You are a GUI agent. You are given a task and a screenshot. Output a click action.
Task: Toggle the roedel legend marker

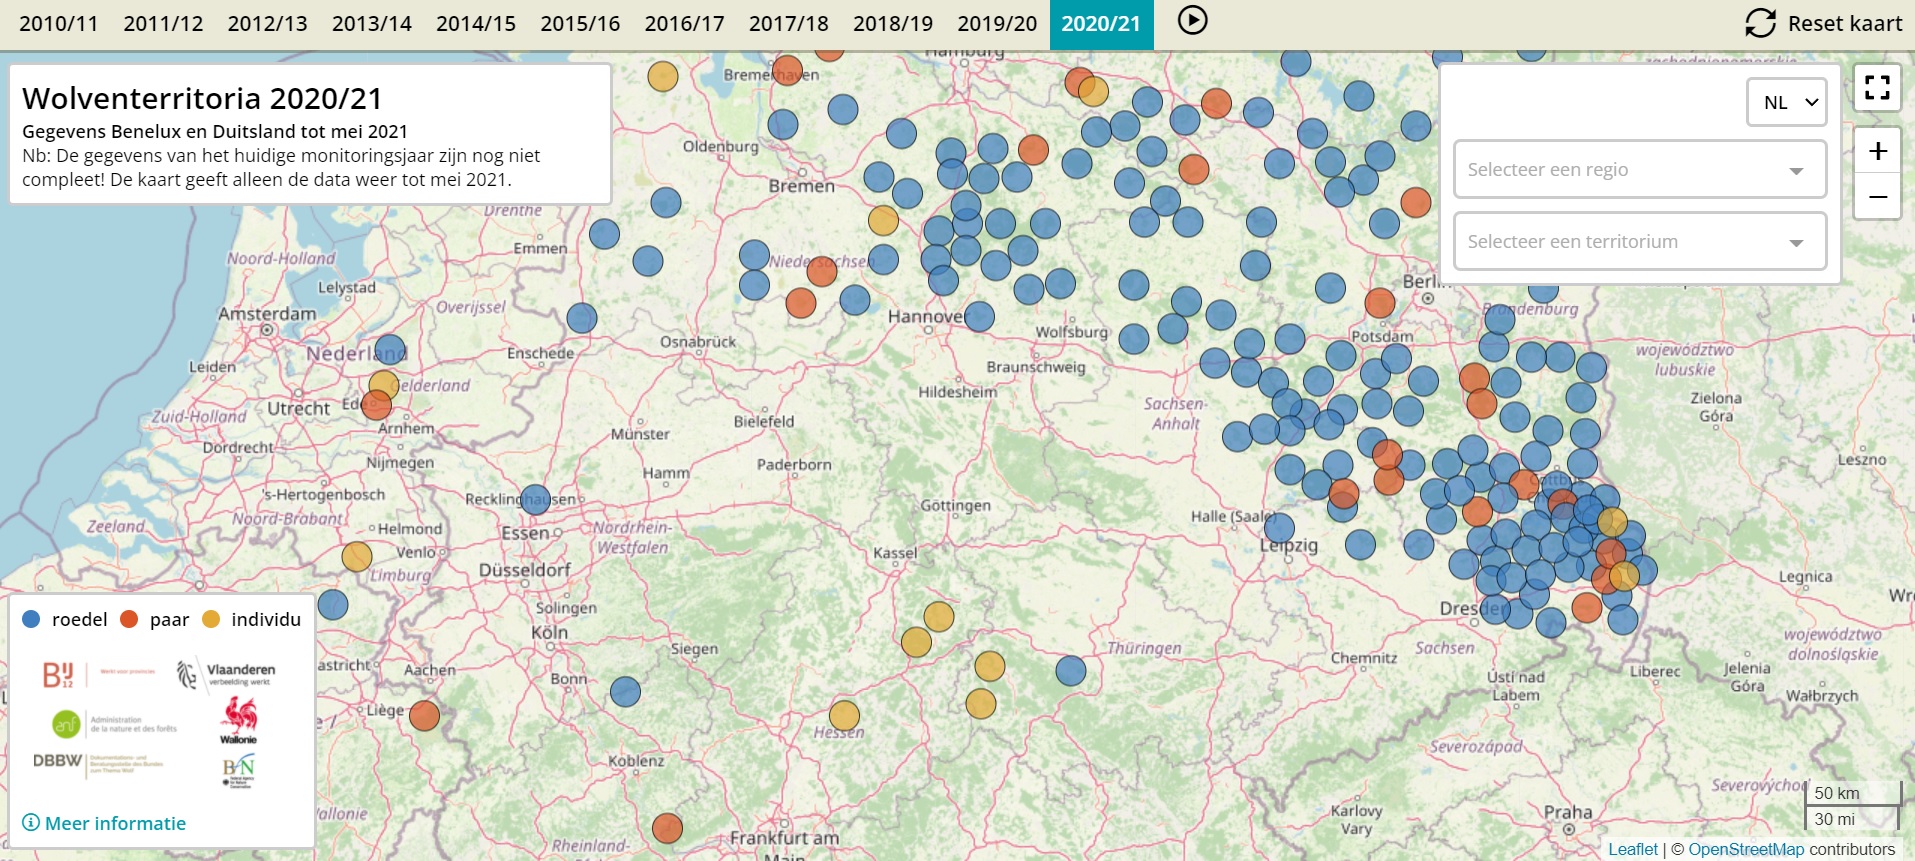tap(31, 619)
